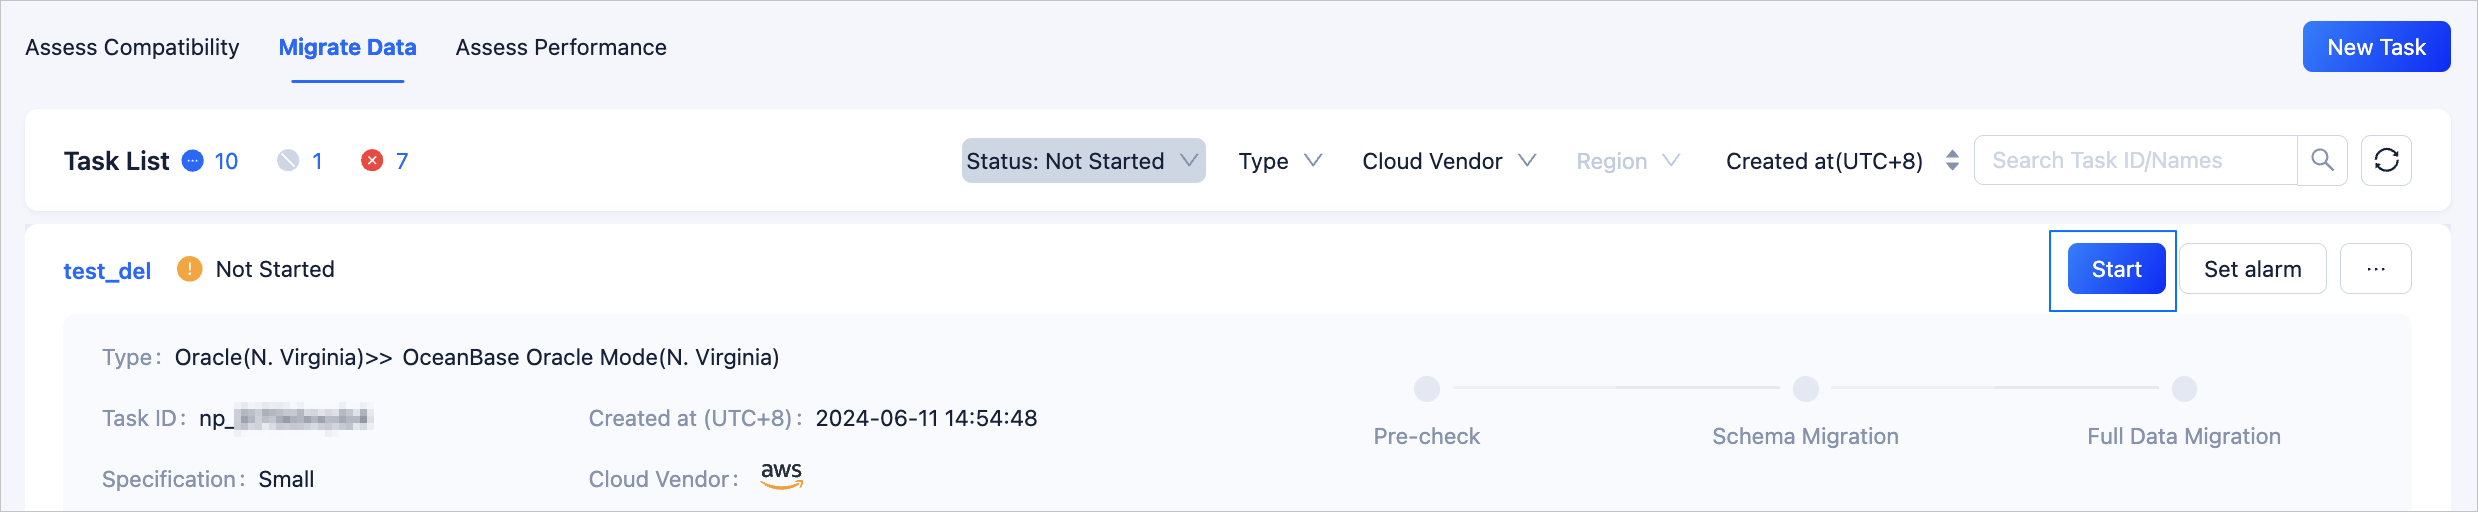This screenshot has height=512, width=2478.
Task: Click the orange Not Started warning icon
Action: pos(189,269)
